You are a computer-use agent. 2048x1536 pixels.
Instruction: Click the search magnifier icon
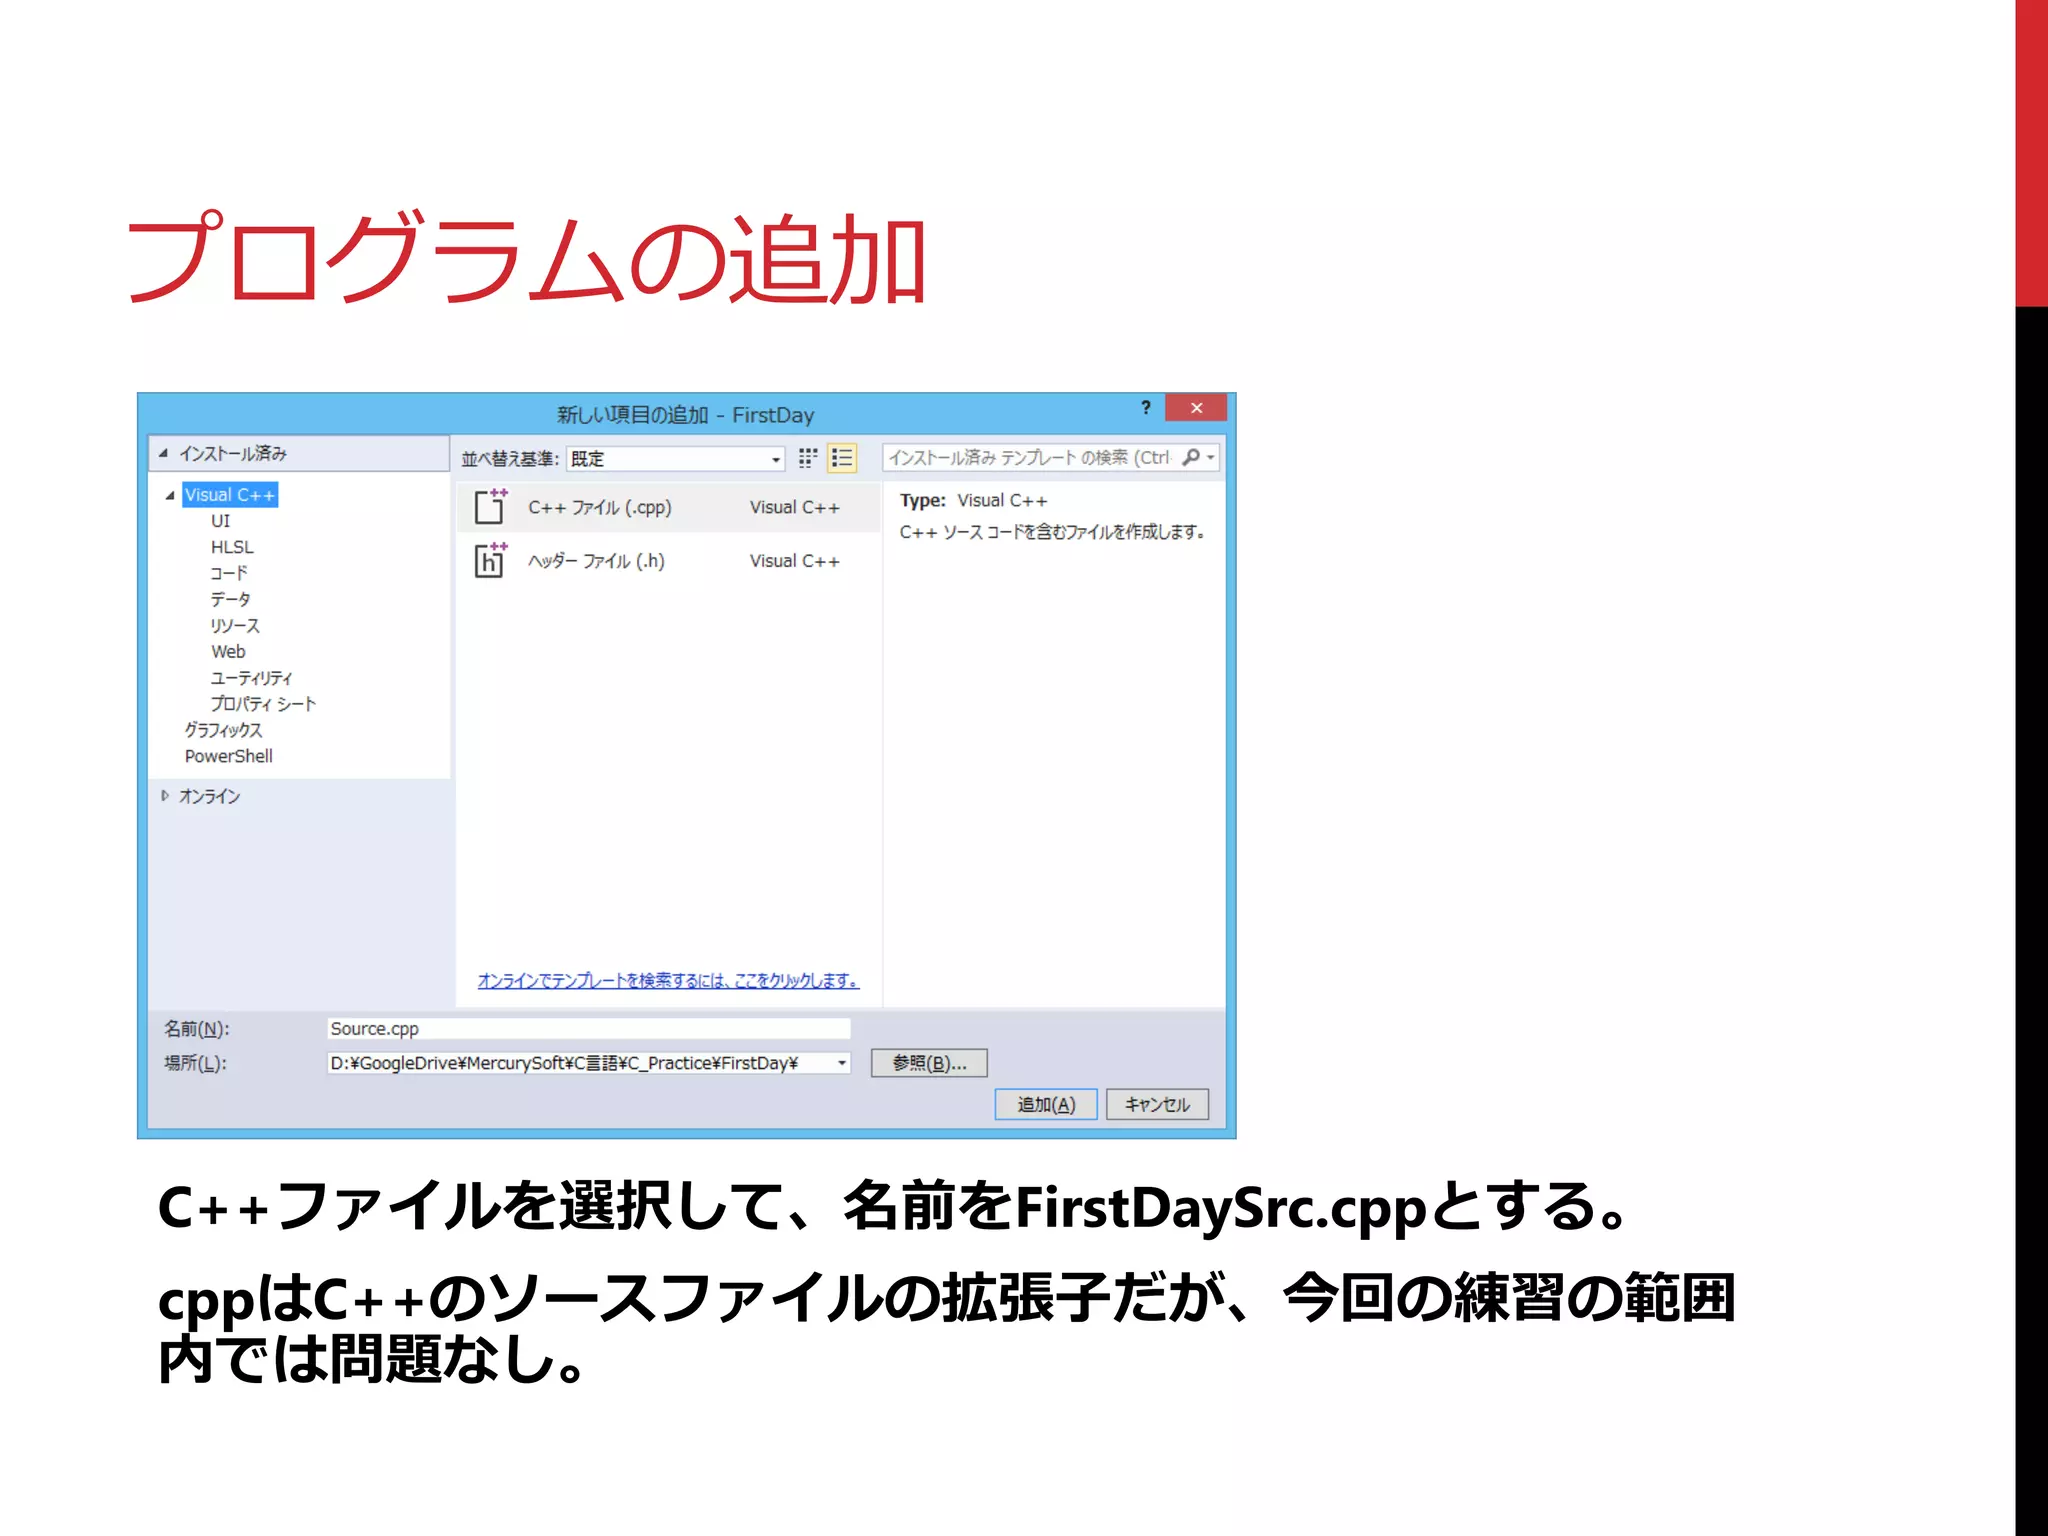point(1190,457)
